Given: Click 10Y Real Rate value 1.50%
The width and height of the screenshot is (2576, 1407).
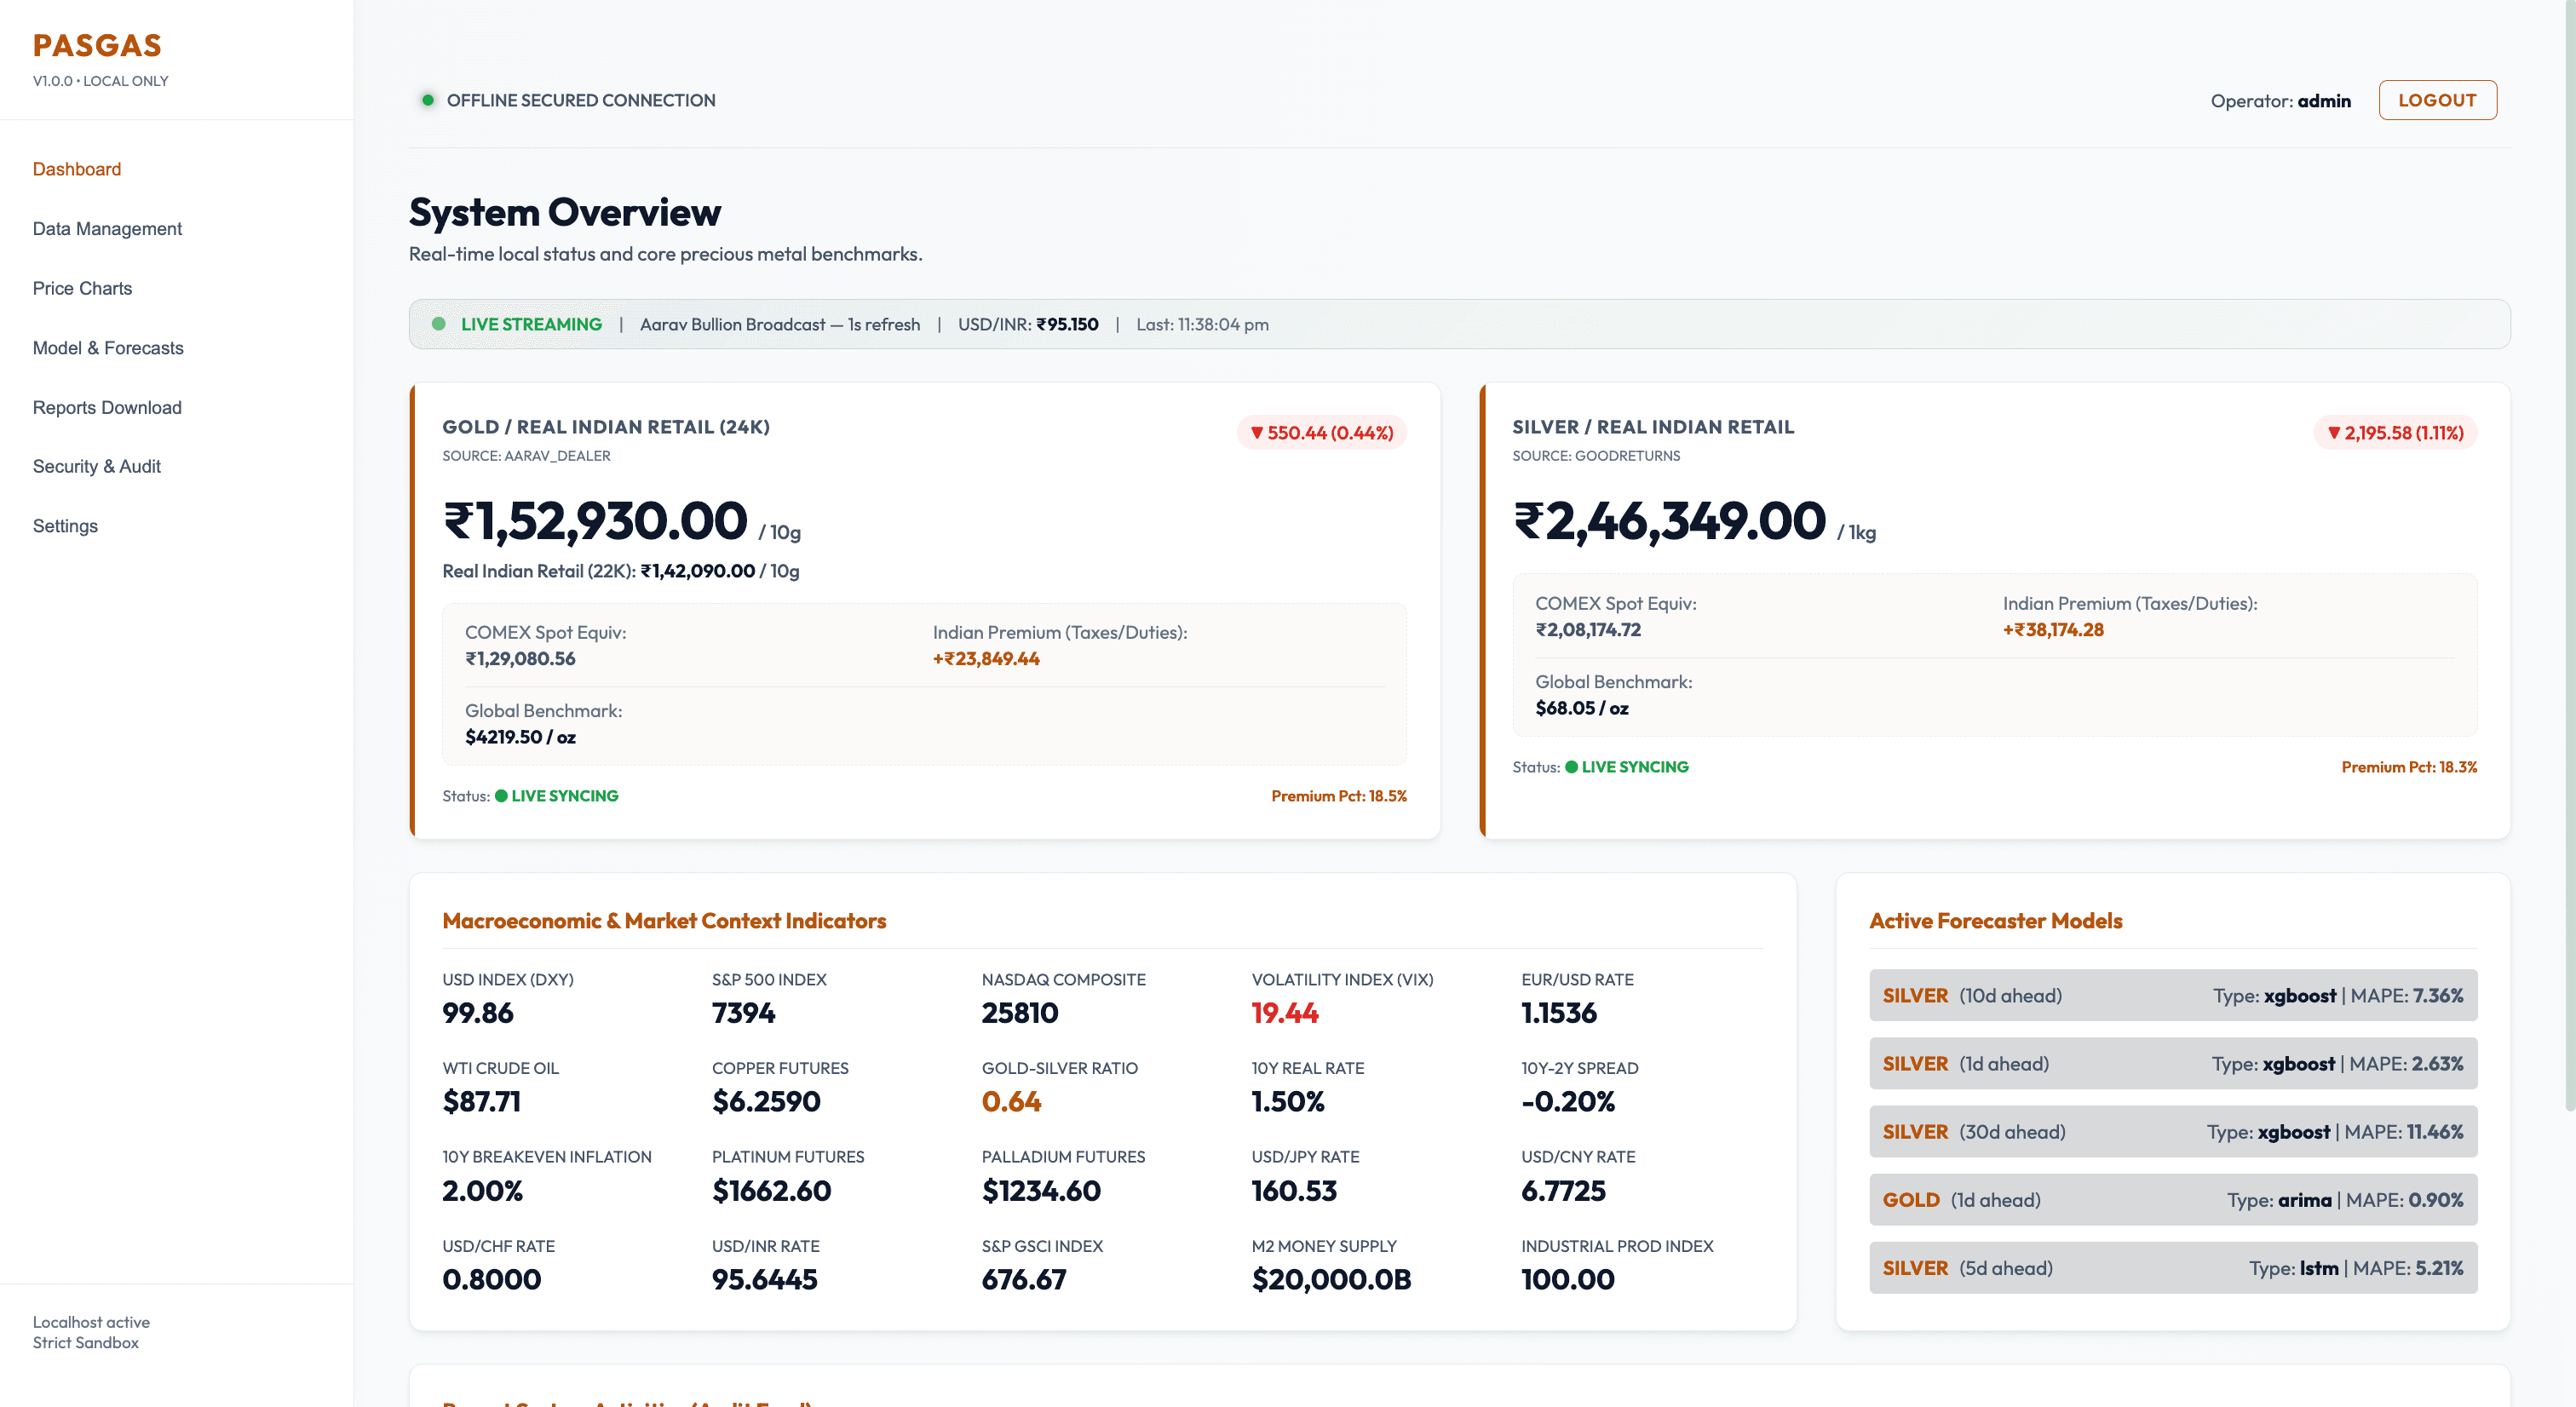Looking at the screenshot, I should coord(1288,1102).
